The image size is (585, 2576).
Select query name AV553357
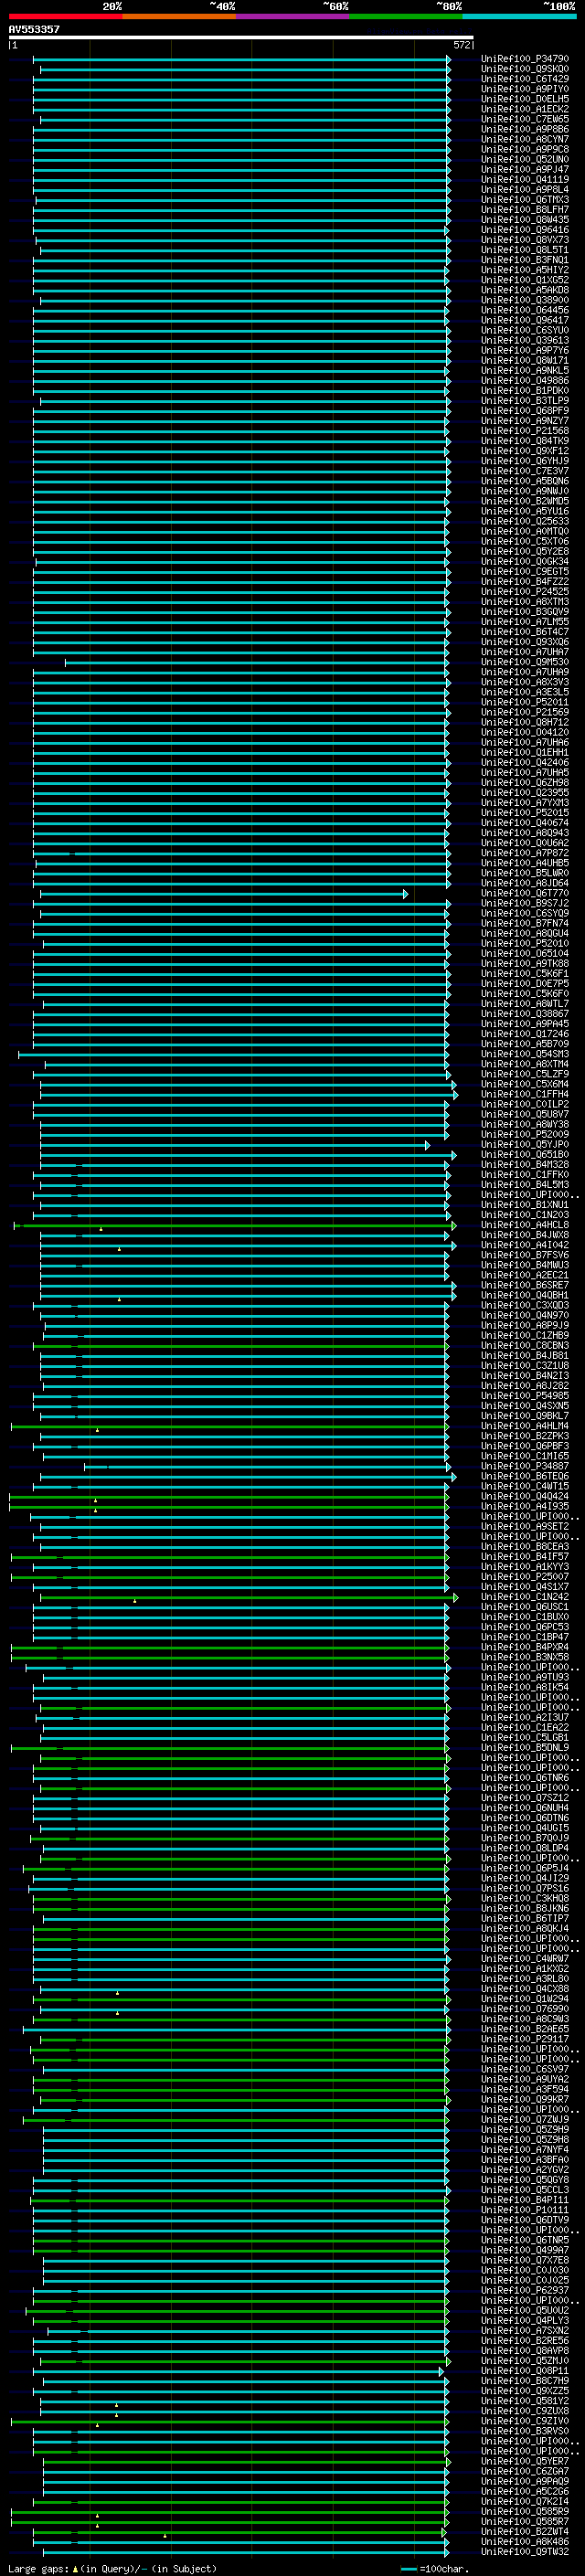(34, 29)
